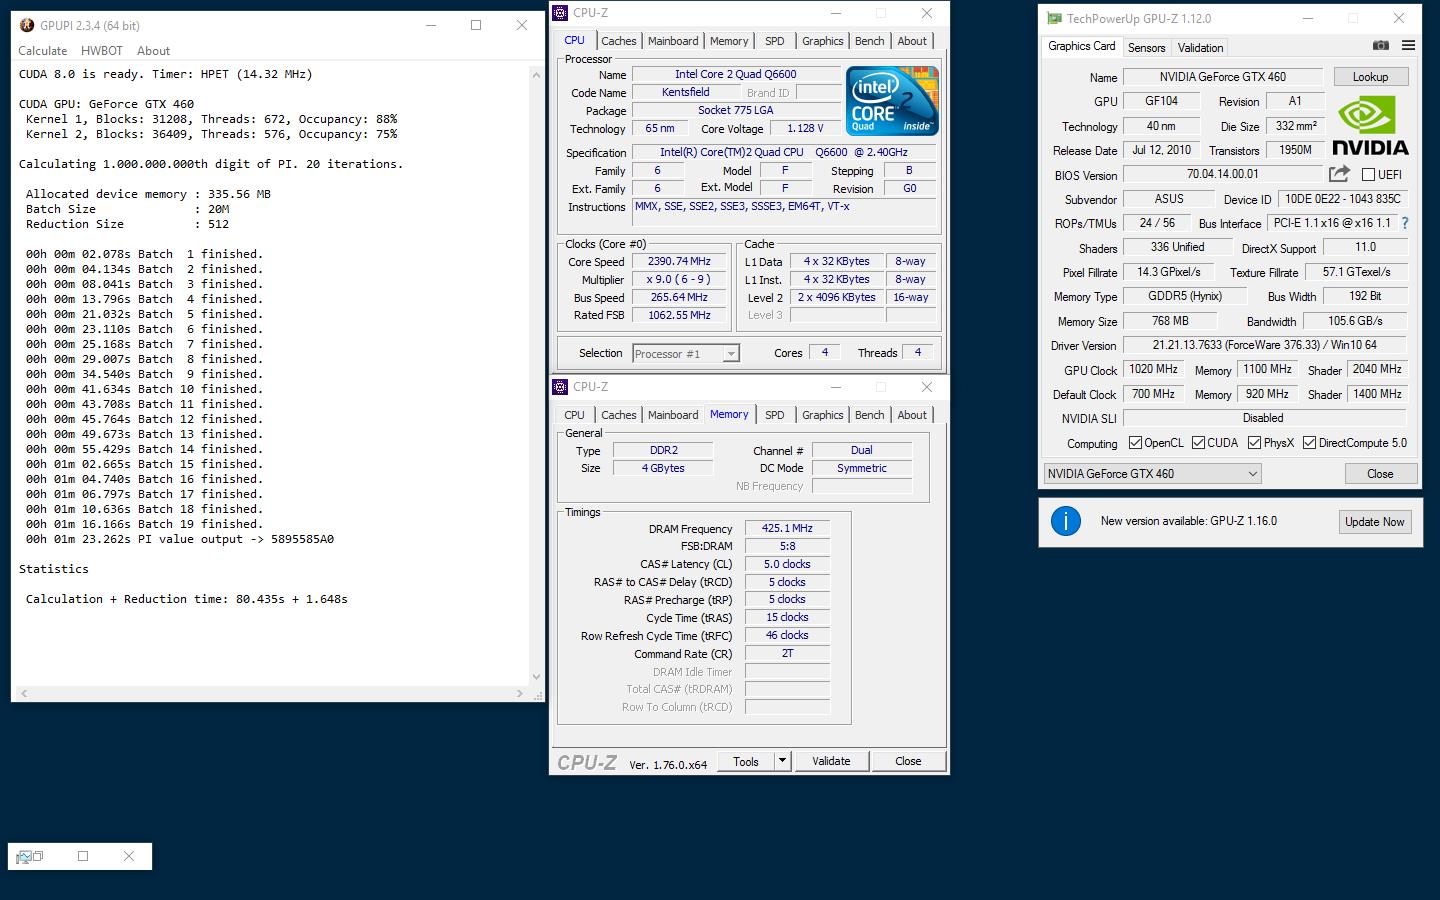Click the blue info icon in update notice
The height and width of the screenshot is (900, 1440).
click(1066, 521)
